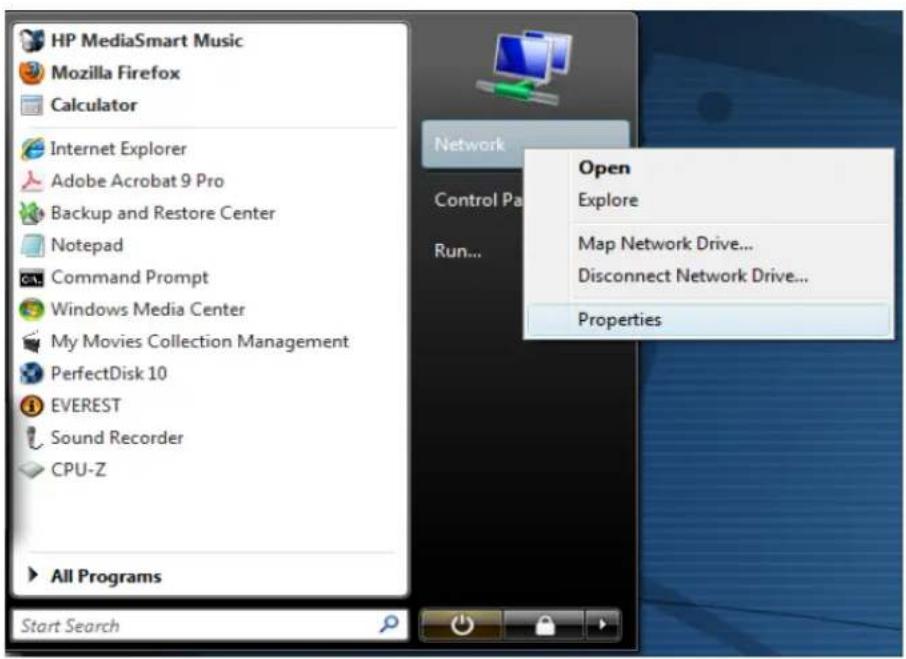Open Control Panel from Start menu
This screenshot has width=906, height=659.
click(x=478, y=200)
